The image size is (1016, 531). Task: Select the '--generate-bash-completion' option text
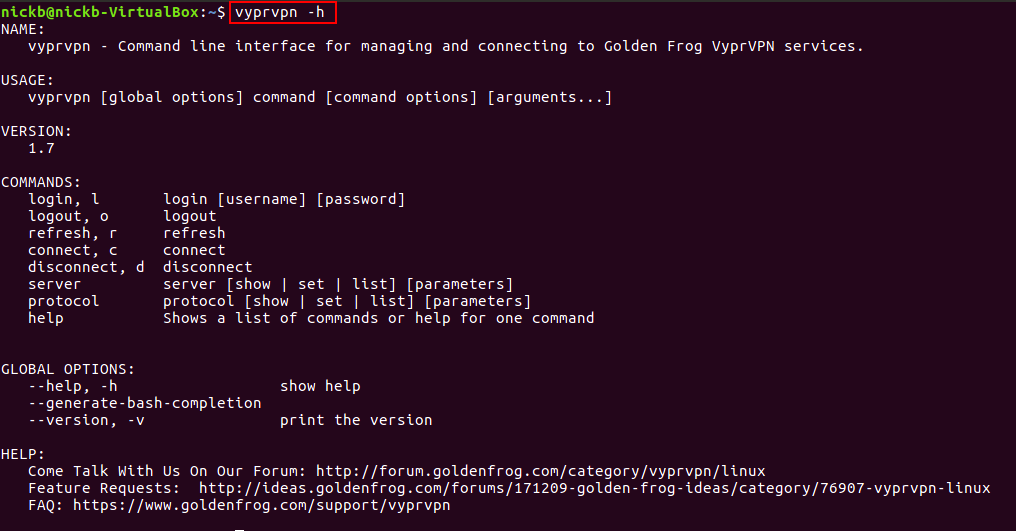click(145, 403)
